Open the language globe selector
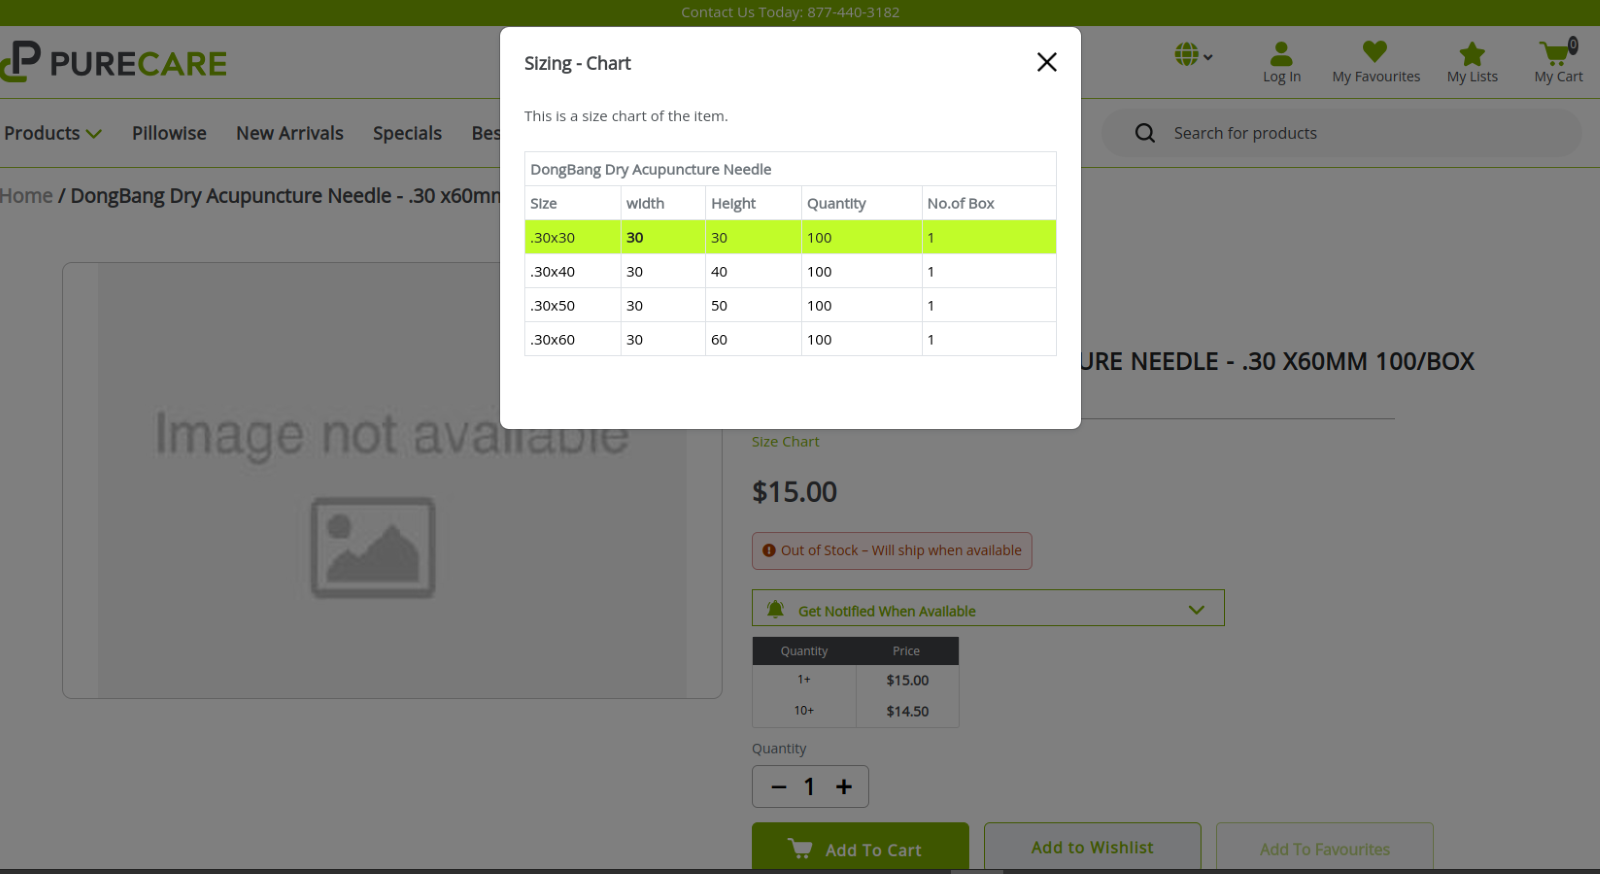Image resolution: width=1600 pixels, height=874 pixels. pyautogui.click(x=1192, y=55)
